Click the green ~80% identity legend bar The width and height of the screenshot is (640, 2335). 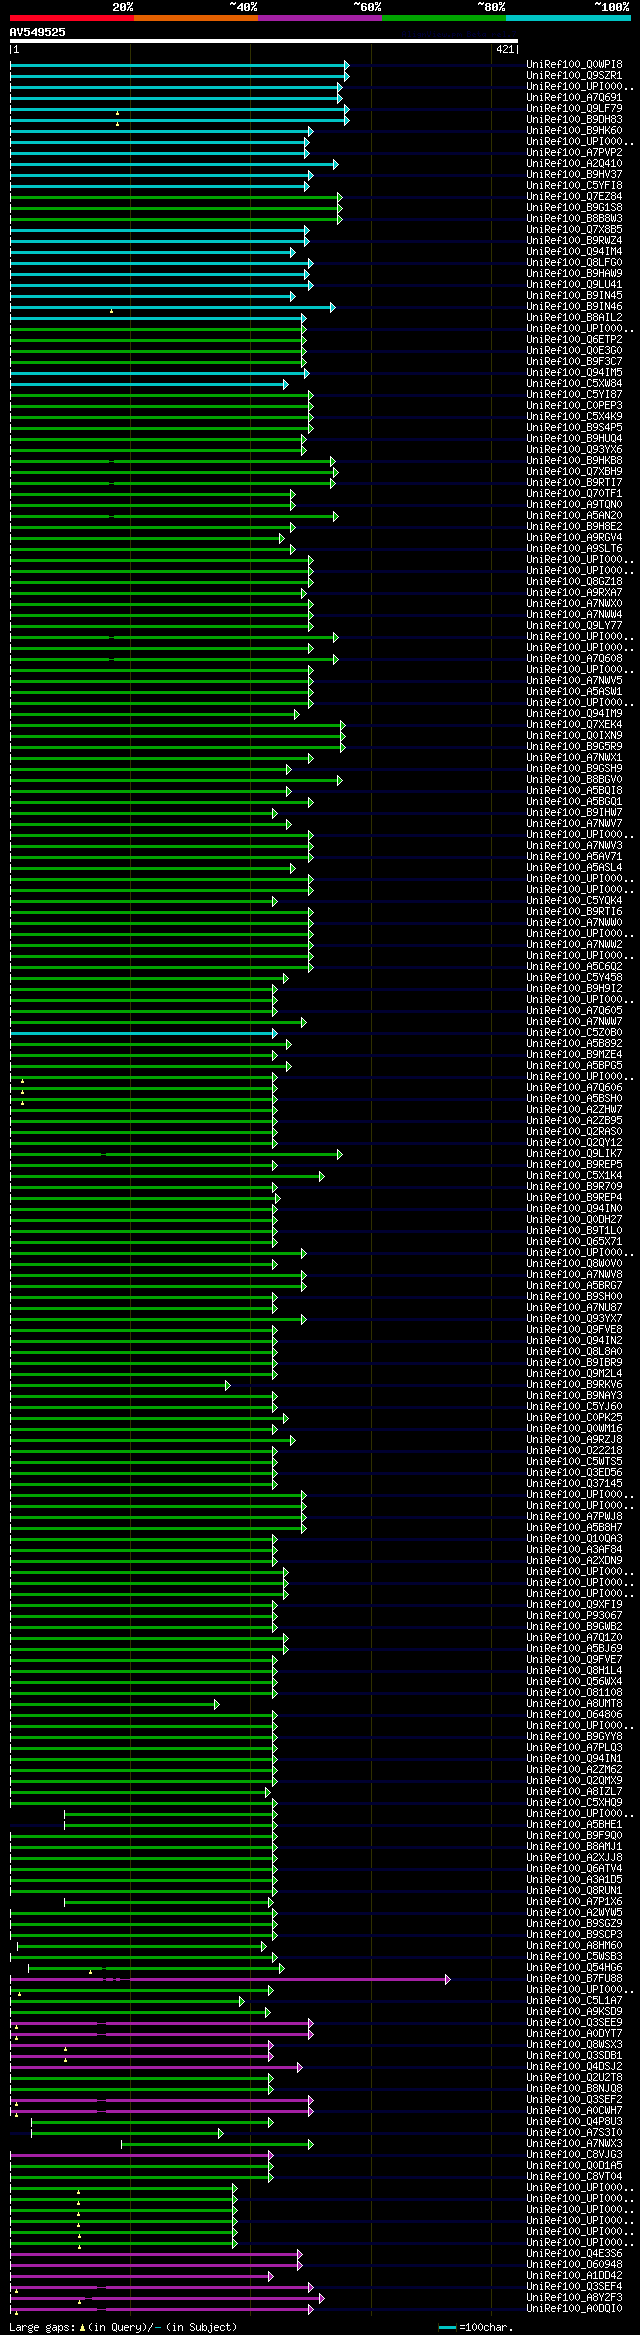tap(444, 18)
